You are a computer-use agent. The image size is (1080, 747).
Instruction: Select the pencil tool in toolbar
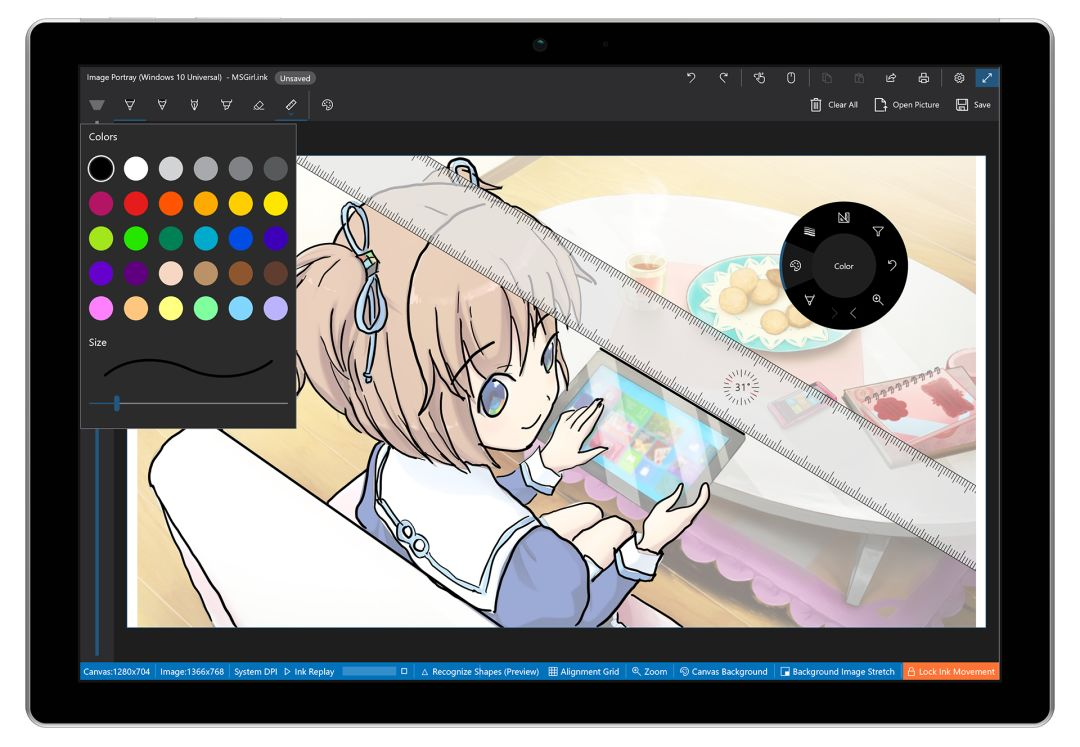(194, 105)
